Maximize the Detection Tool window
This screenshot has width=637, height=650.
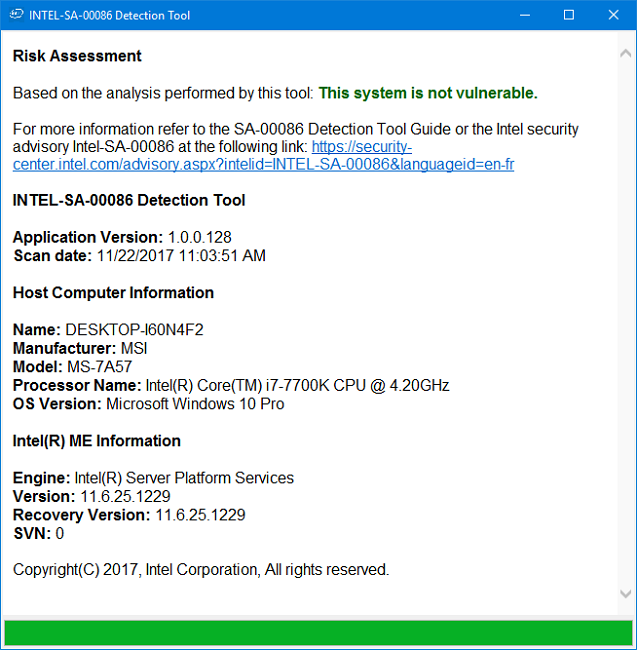569,15
